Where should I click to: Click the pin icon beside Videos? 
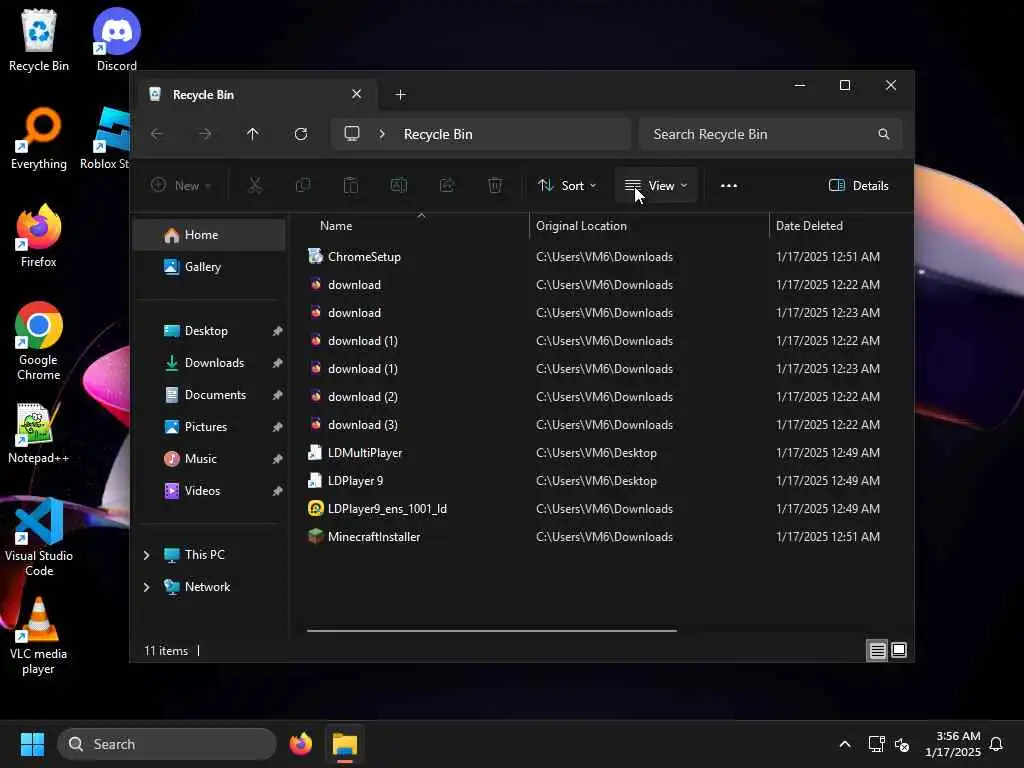coord(278,491)
